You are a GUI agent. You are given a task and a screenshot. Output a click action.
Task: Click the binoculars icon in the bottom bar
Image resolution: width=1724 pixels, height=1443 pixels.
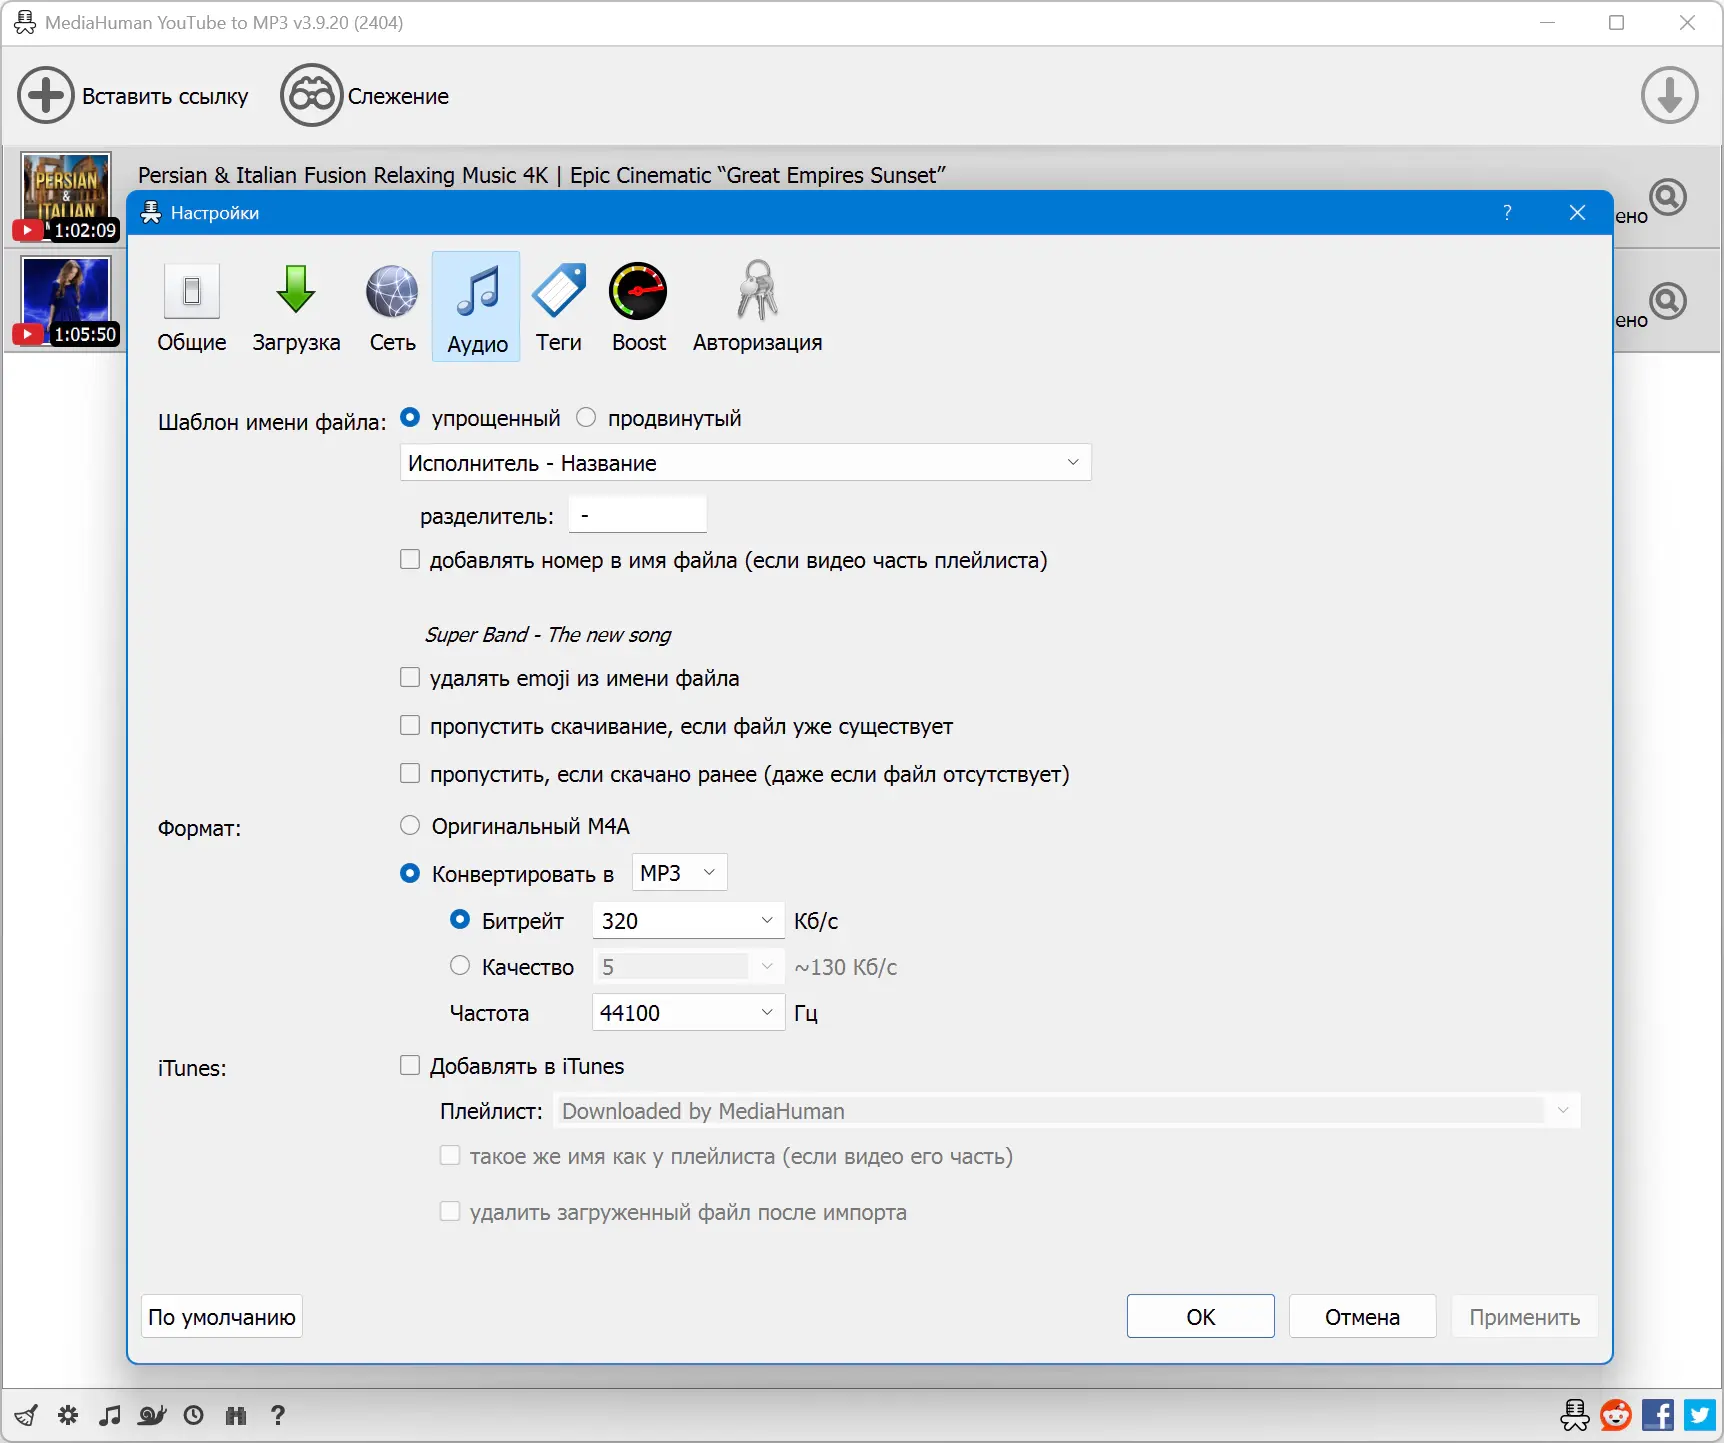[x=236, y=1415]
